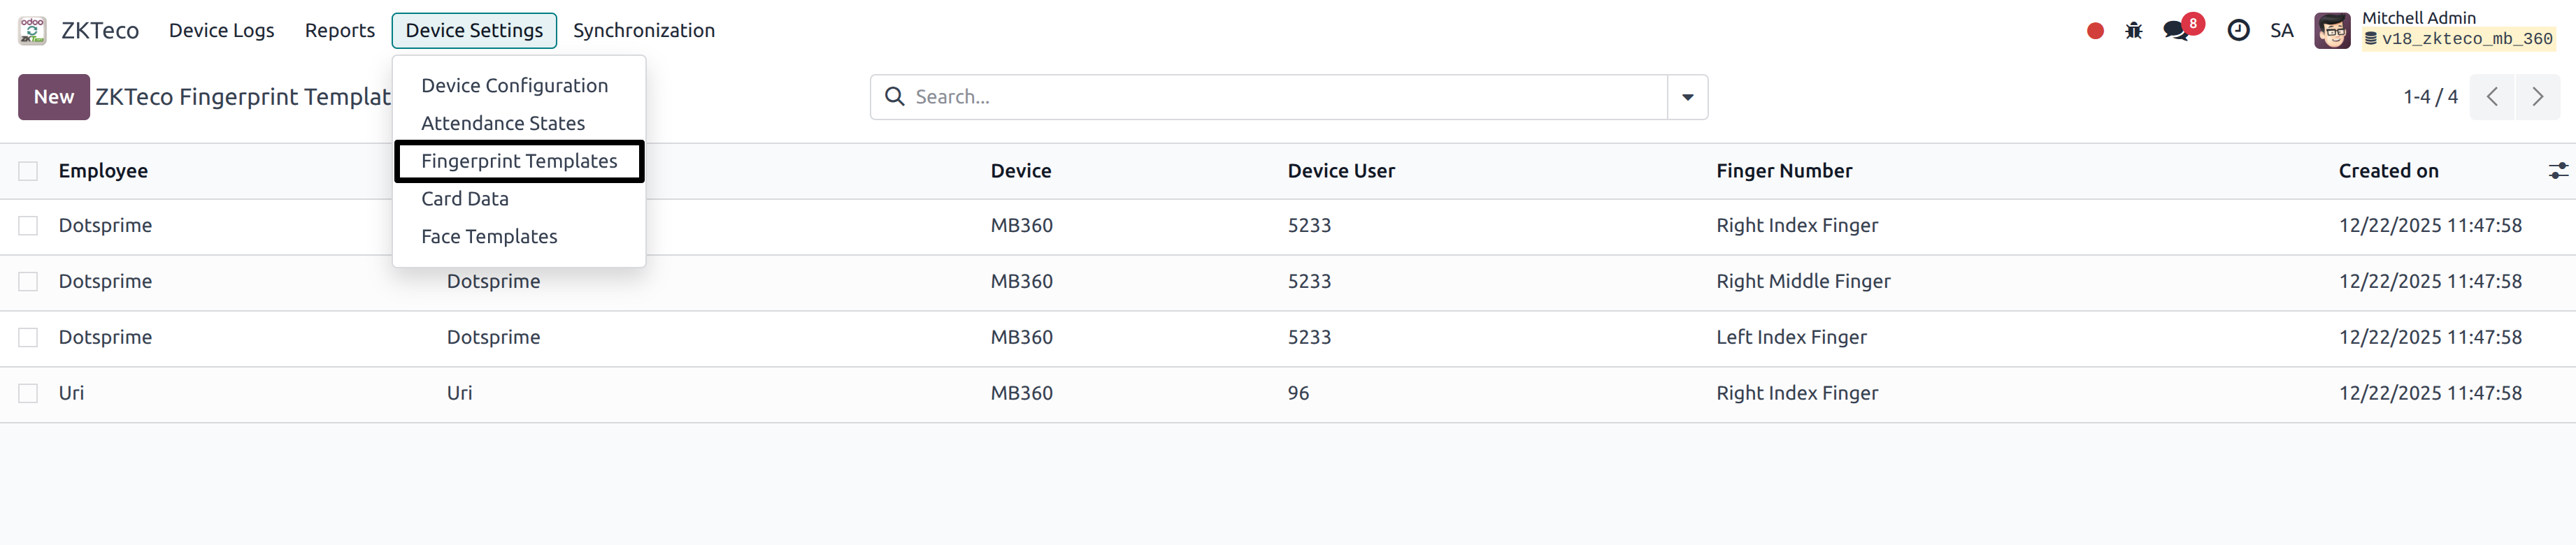Open the activities clock icon

point(2238,31)
